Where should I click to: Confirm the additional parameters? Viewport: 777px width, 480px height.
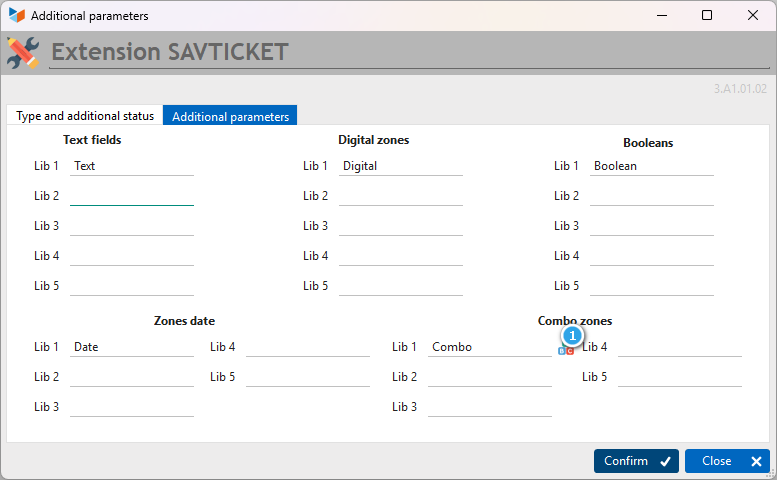click(x=636, y=461)
